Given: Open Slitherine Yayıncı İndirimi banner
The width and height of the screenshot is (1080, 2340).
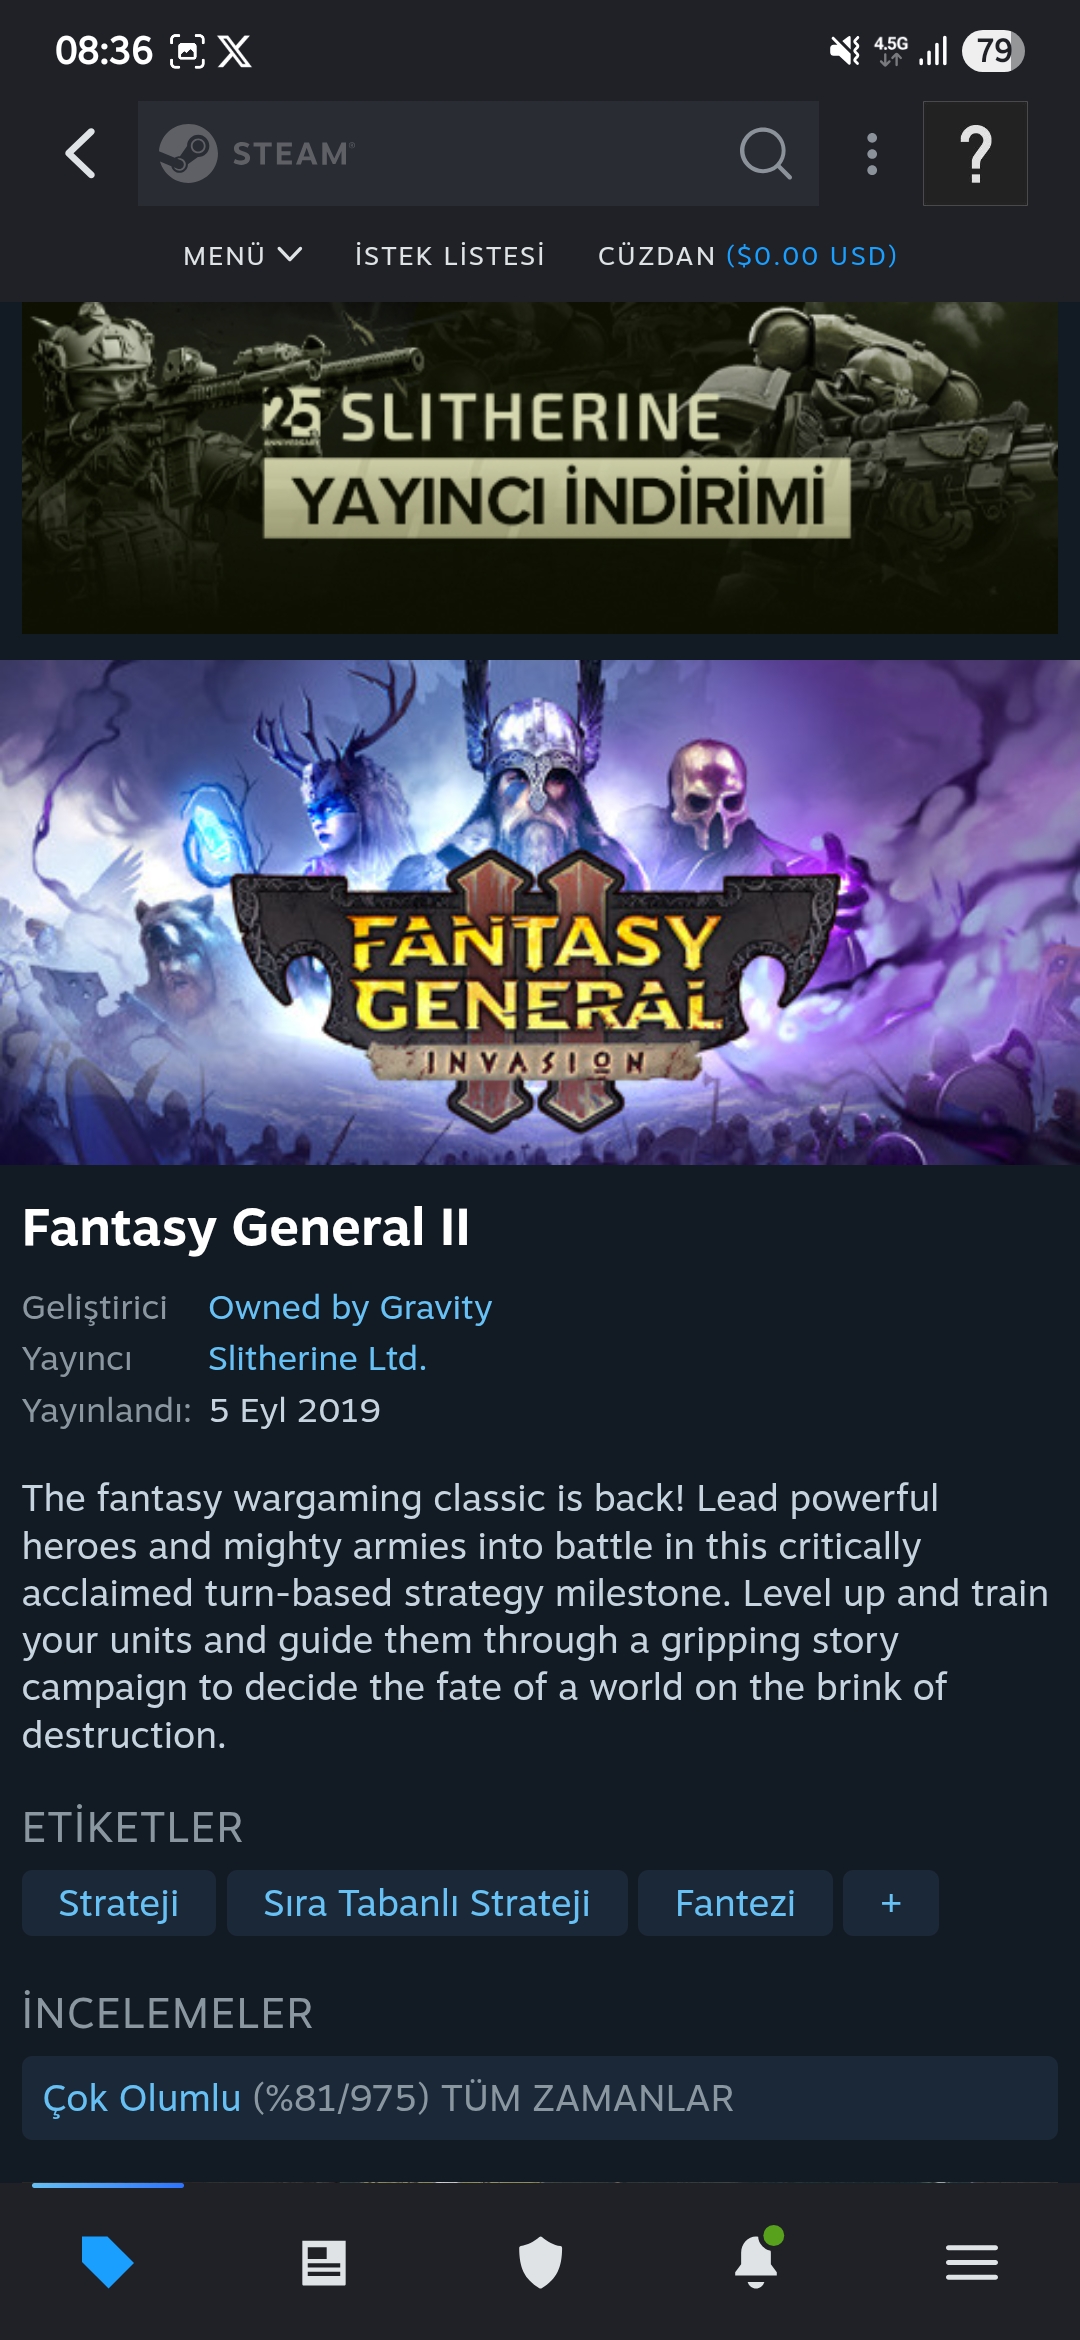Looking at the screenshot, I should pos(540,468).
